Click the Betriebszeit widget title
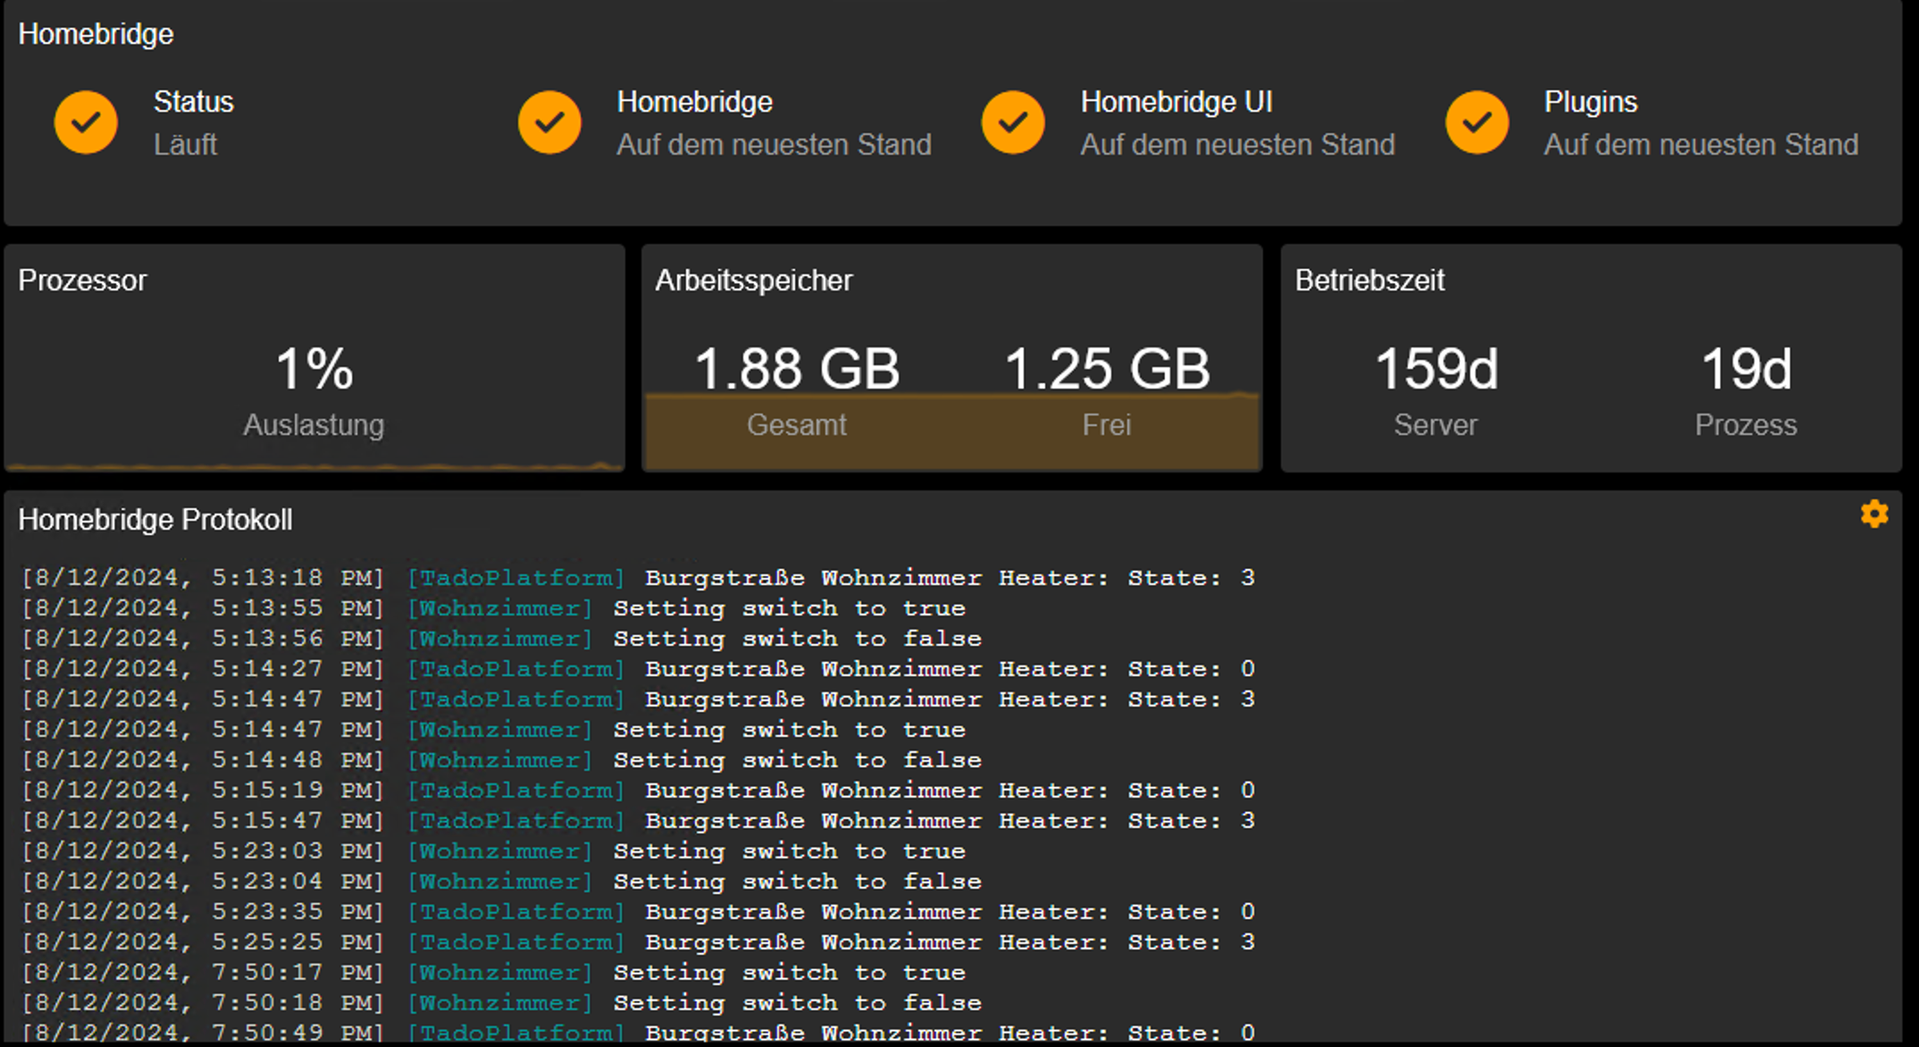Screen dimensions: 1919x1047 pos(1369,280)
